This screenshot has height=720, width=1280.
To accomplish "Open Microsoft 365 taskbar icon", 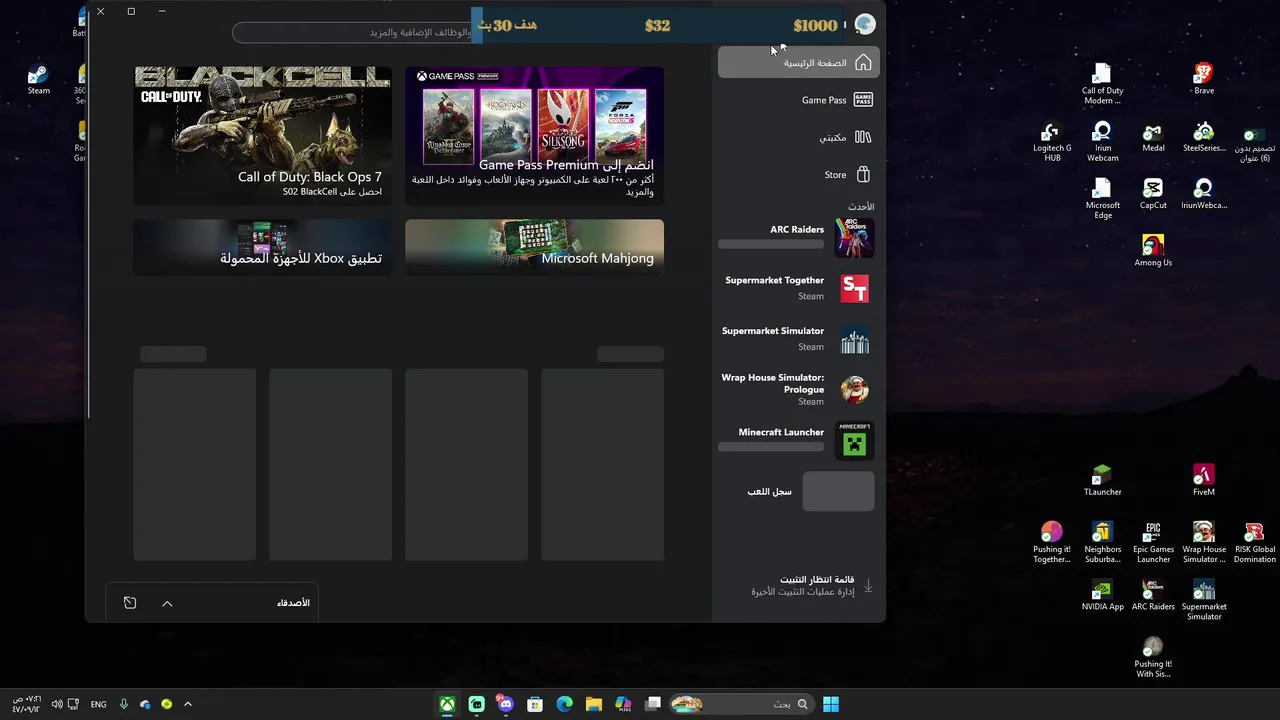I will tap(623, 704).
